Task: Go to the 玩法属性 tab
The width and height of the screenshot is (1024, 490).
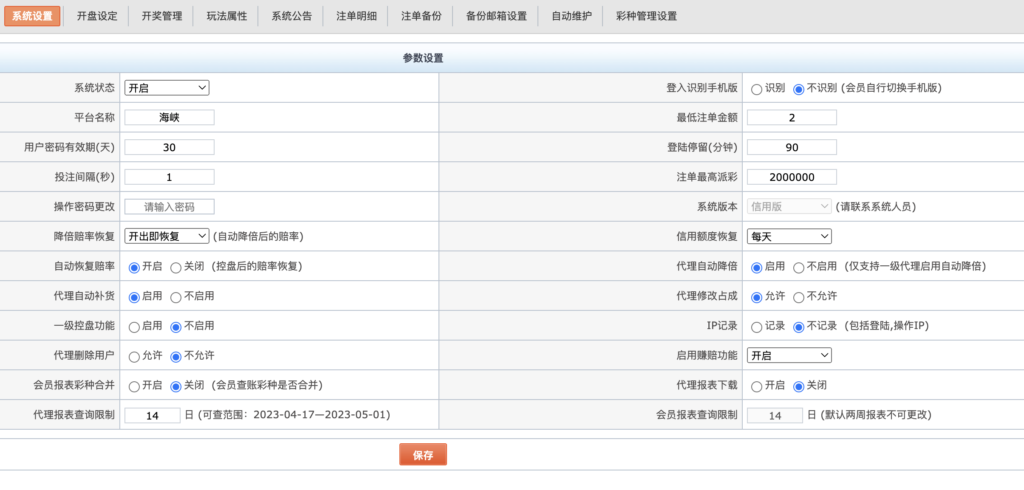Action: coord(226,16)
